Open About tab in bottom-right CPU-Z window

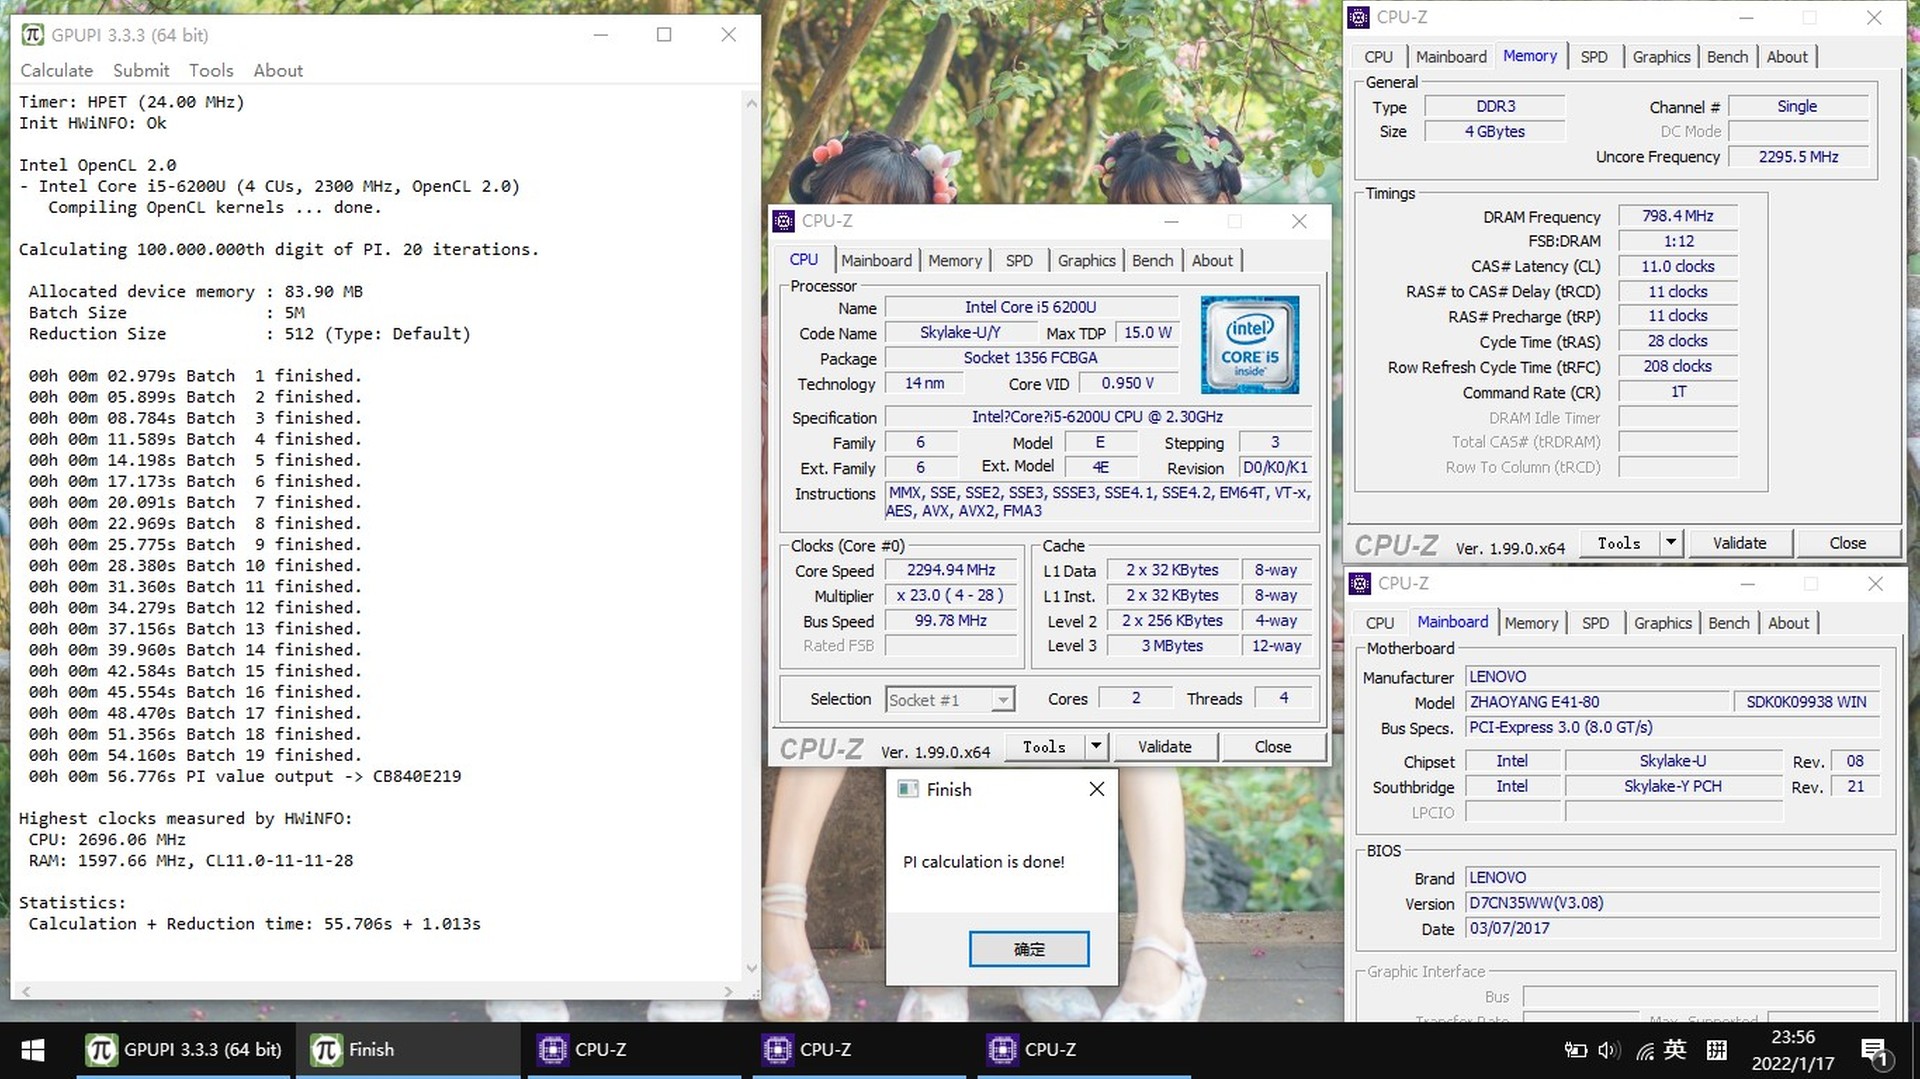(x=1788, y=623)
